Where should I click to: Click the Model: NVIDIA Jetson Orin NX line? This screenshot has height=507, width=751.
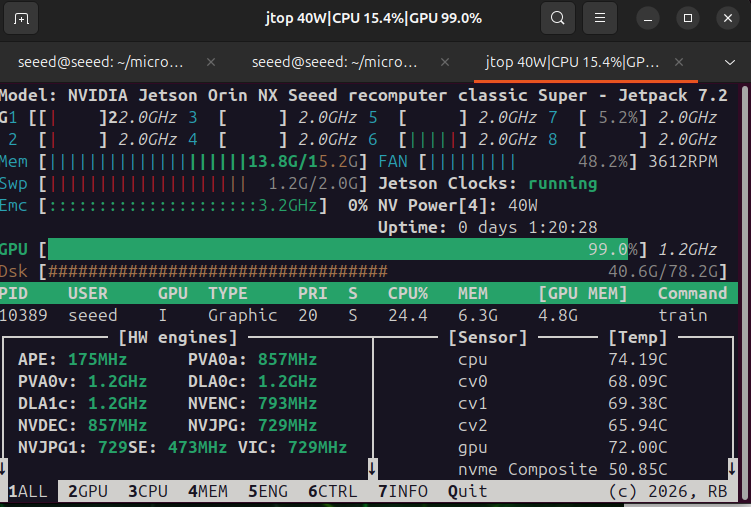point(364,96)
